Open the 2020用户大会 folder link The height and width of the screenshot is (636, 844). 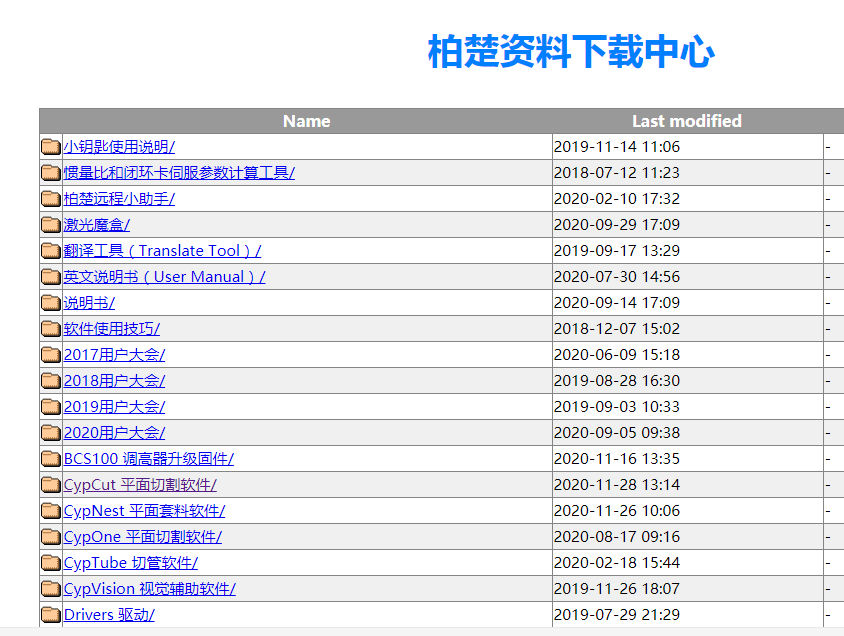pyautogui.click(x=115, y=433)
